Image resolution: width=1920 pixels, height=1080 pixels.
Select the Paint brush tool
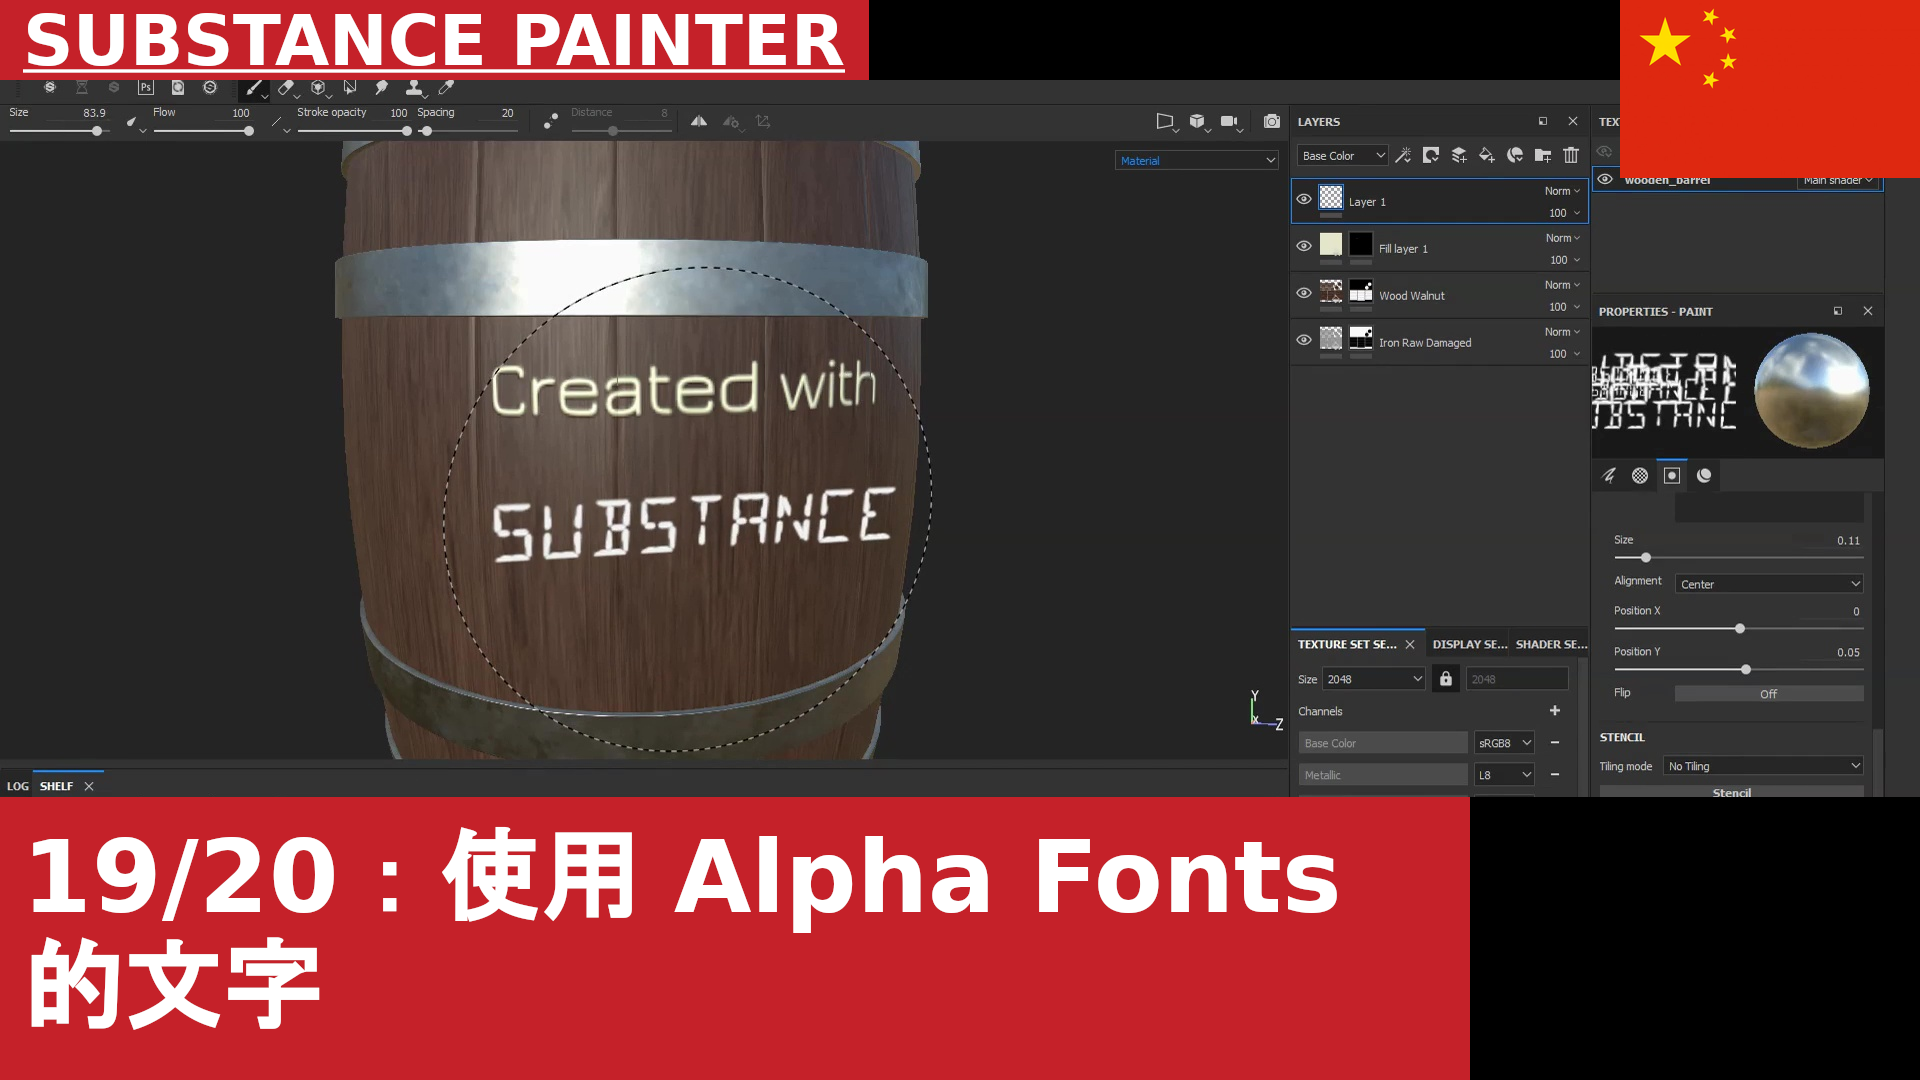coord(254,88)
